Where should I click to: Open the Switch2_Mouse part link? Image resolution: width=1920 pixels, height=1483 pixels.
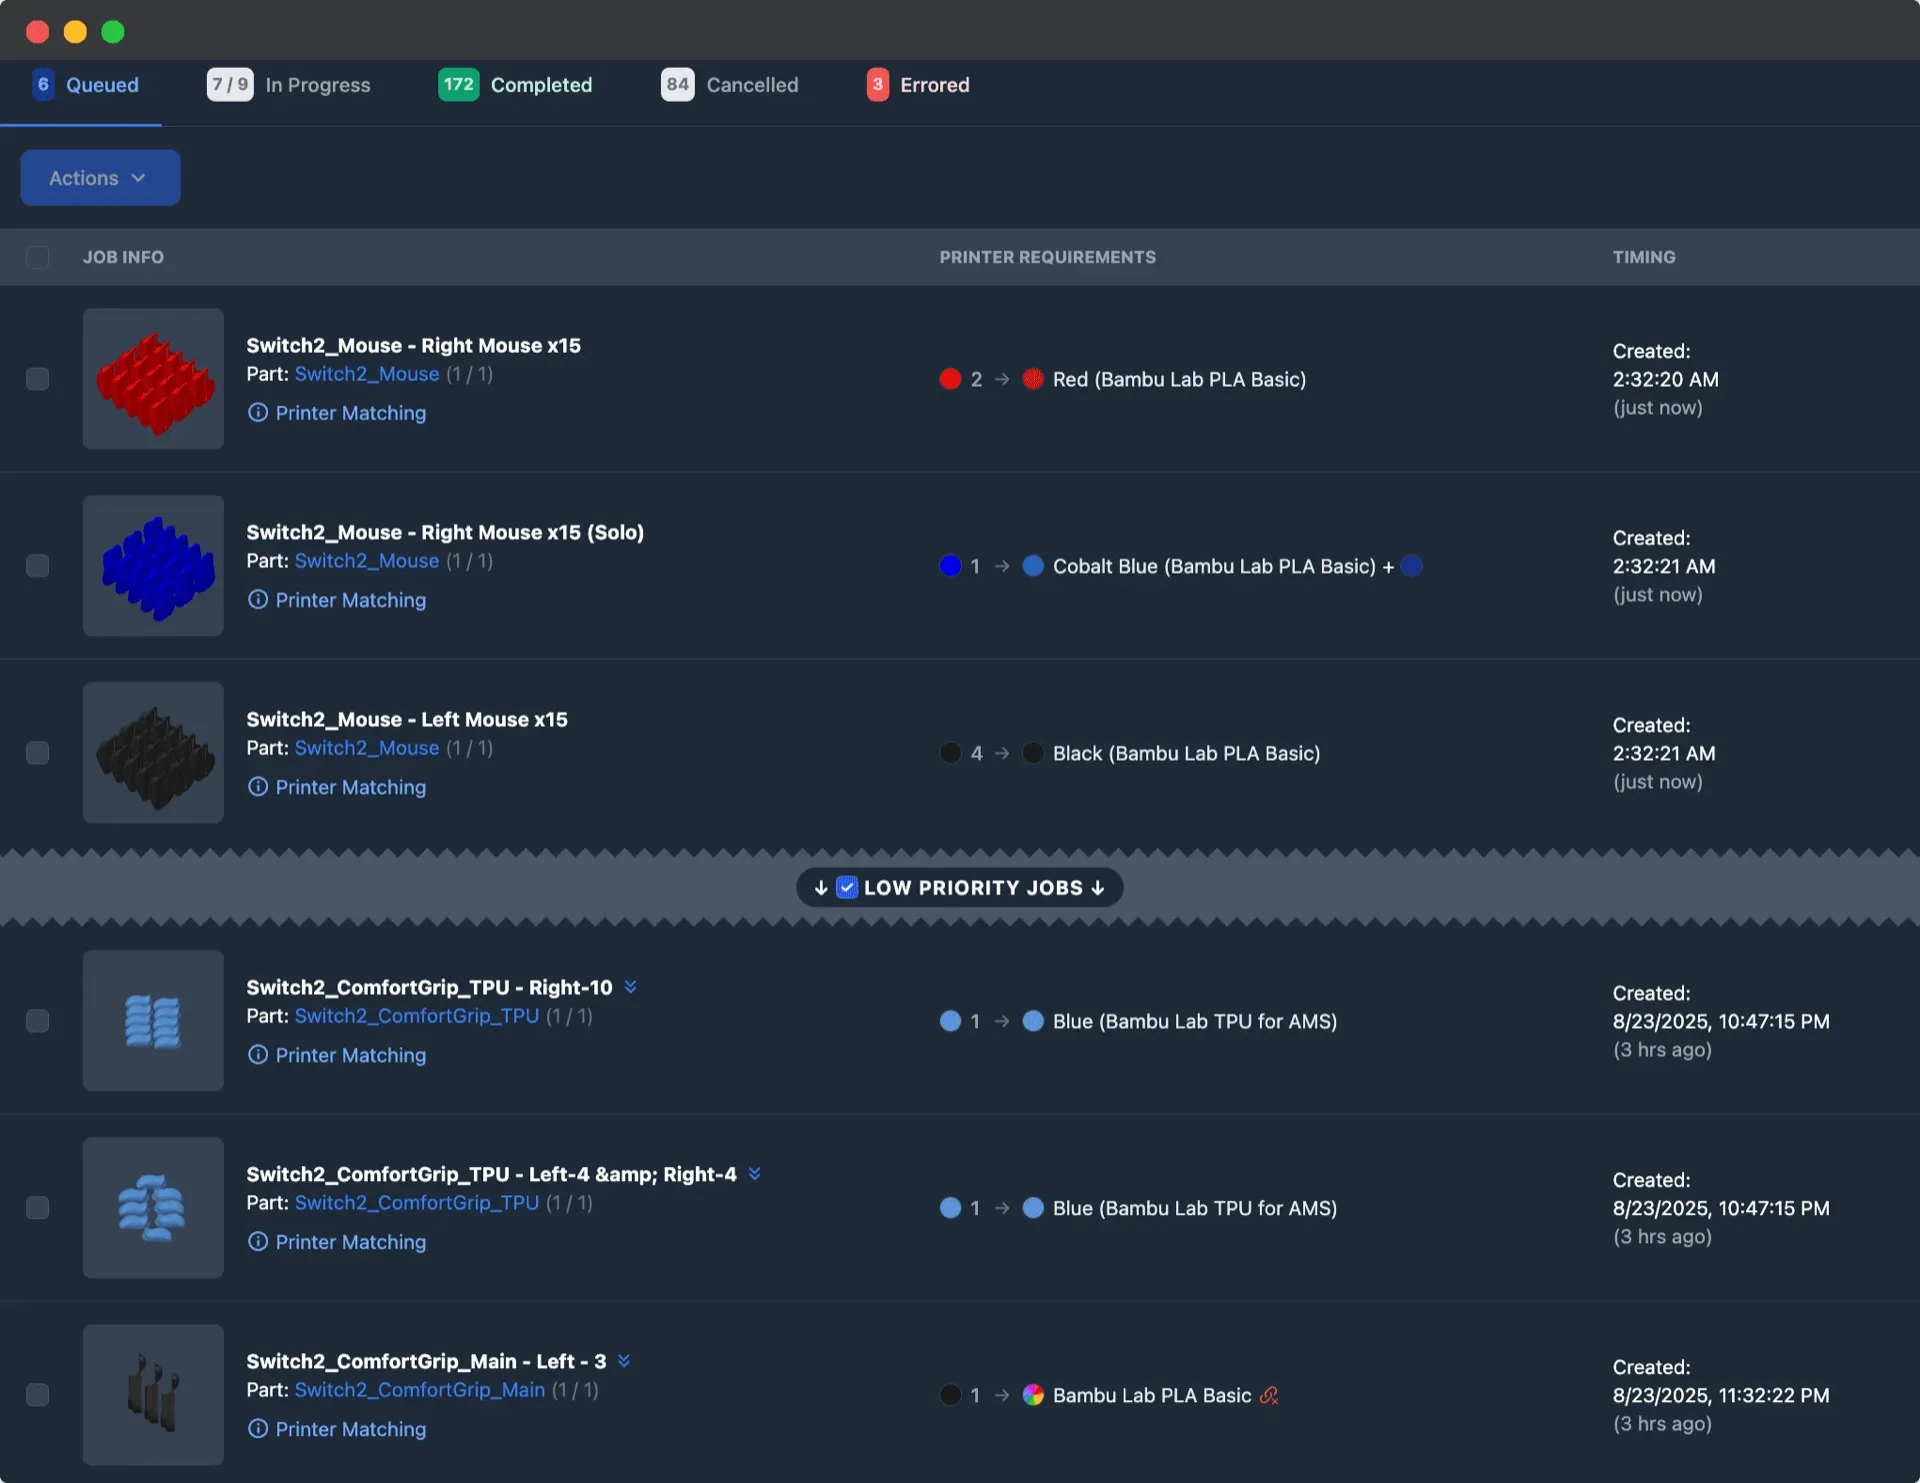pos(366,374)
